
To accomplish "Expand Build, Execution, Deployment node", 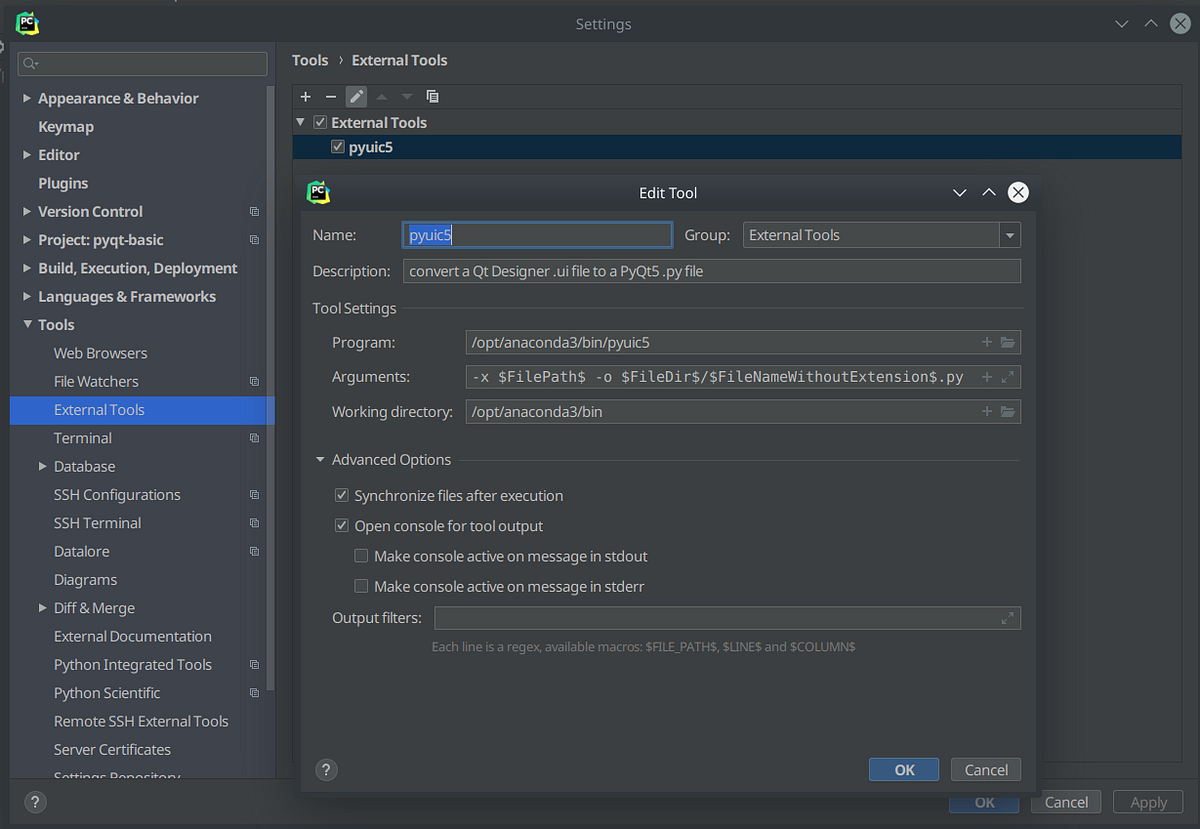I will click(27, 268).
